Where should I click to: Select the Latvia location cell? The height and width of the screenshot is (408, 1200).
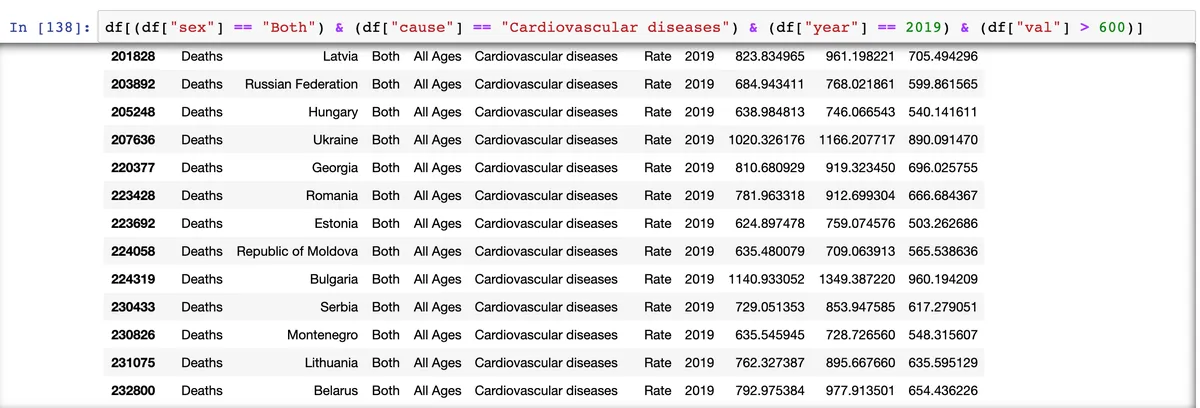340,56
